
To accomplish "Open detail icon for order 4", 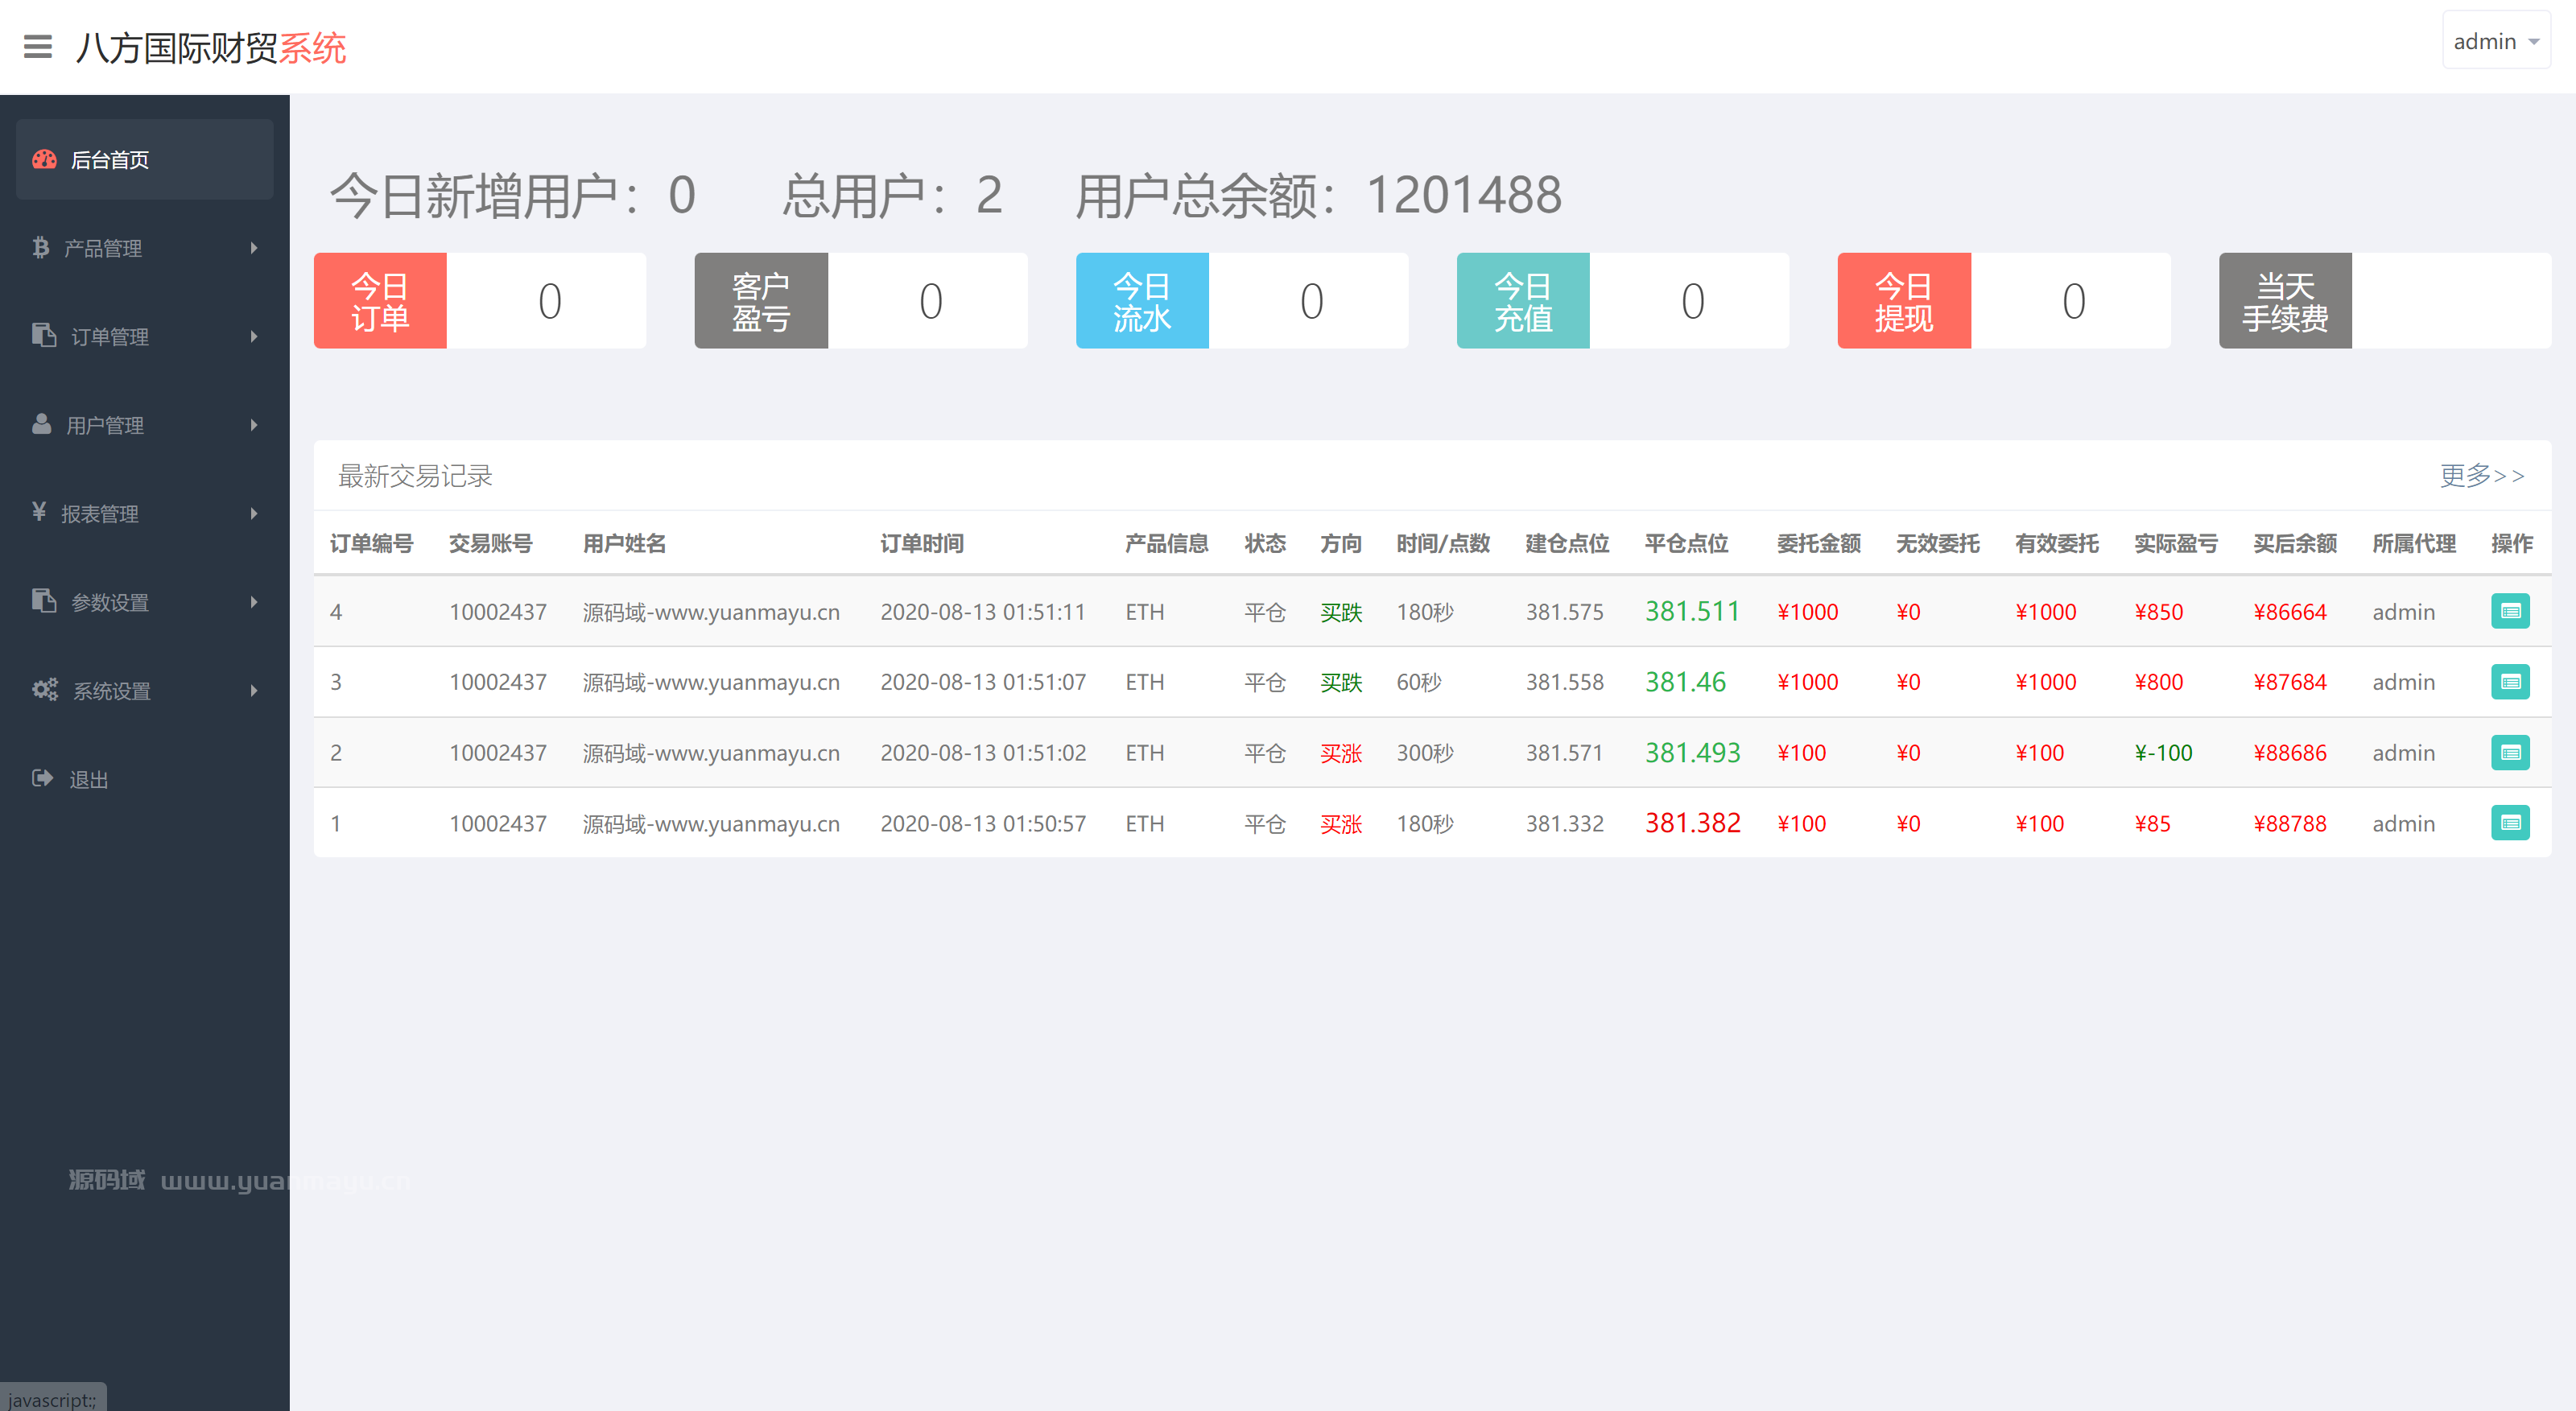I will [x=2511, y=611].
